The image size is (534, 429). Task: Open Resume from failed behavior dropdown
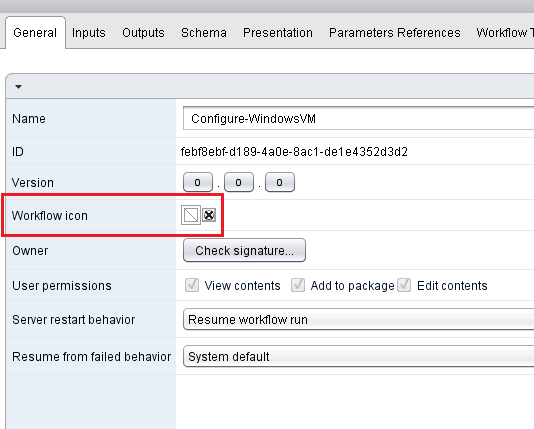358,356
